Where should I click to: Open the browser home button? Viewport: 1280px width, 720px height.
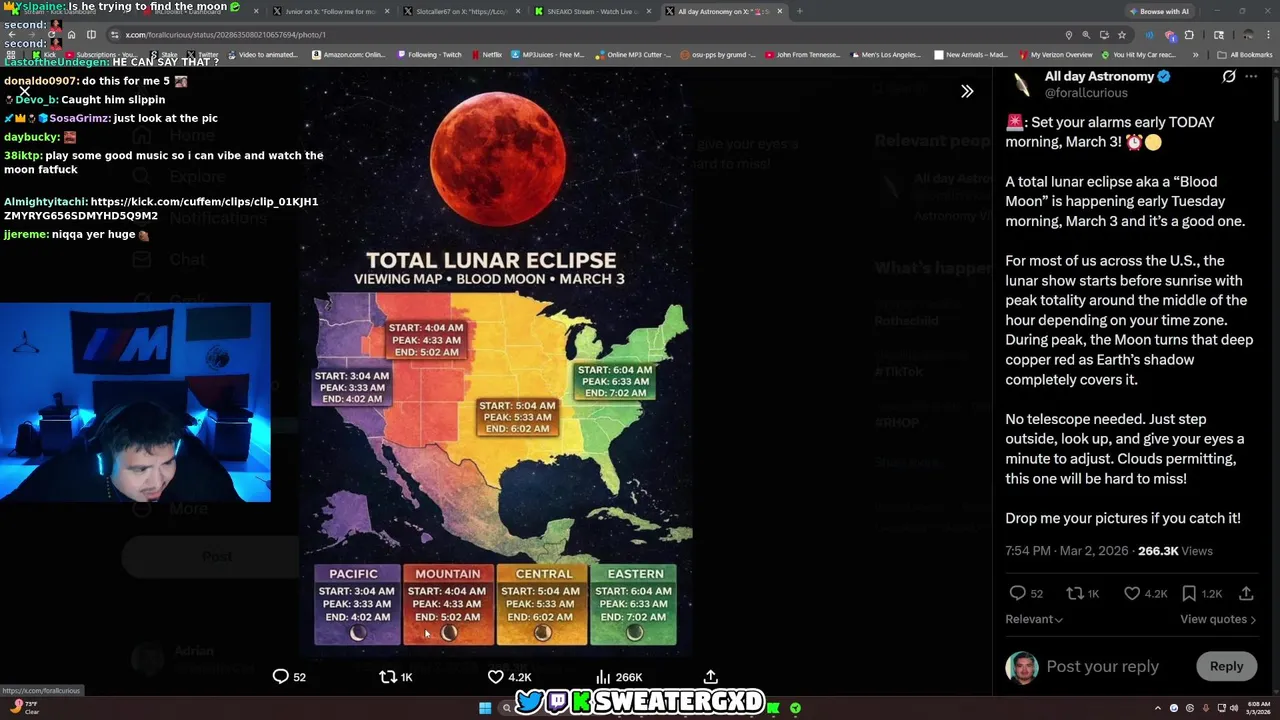point(71,35)
